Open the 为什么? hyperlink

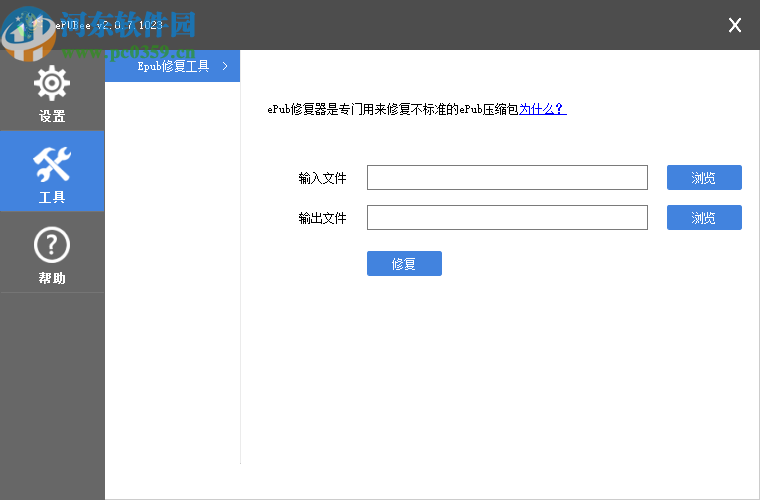[x=543, y=109]
